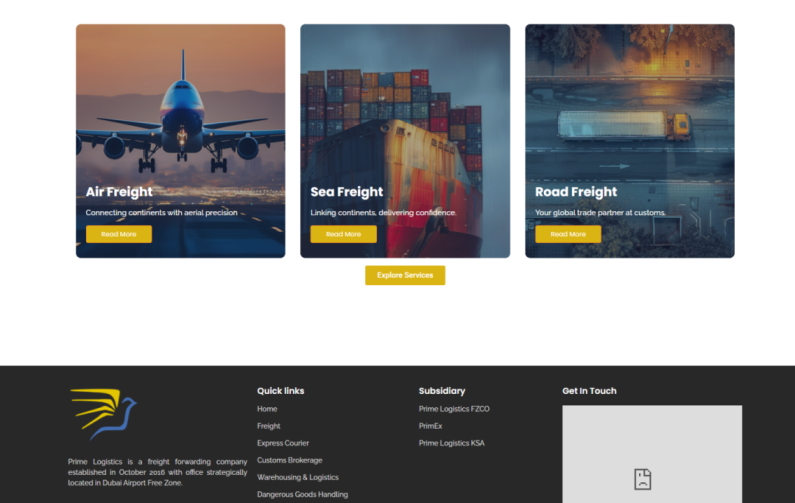The width and height of the screenshot is (795, 503).
Task: Click the Sea Freight card heading
Action: tap(347, 192)
